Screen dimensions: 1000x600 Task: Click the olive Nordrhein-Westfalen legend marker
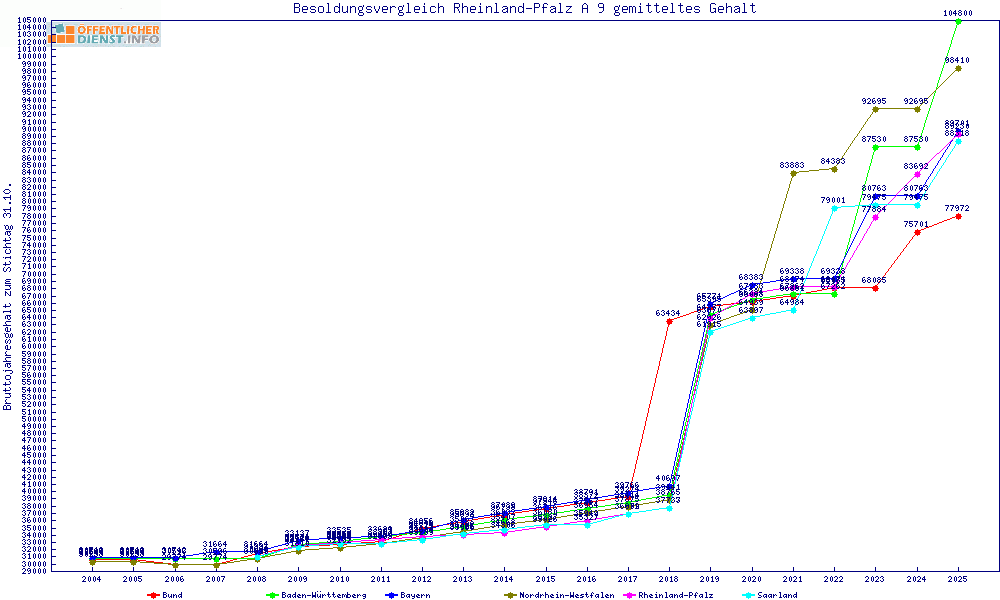click(509, 595)
